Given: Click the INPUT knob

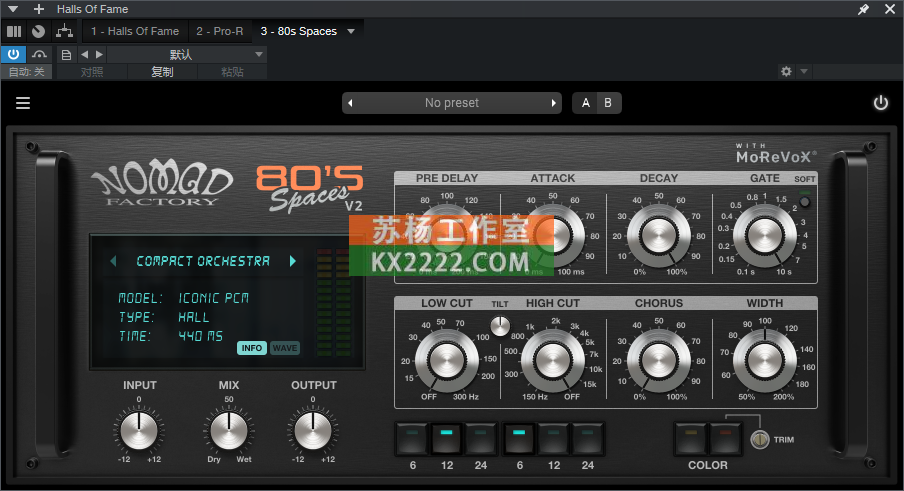Looking at the screenshot, I should pos(139,430).
